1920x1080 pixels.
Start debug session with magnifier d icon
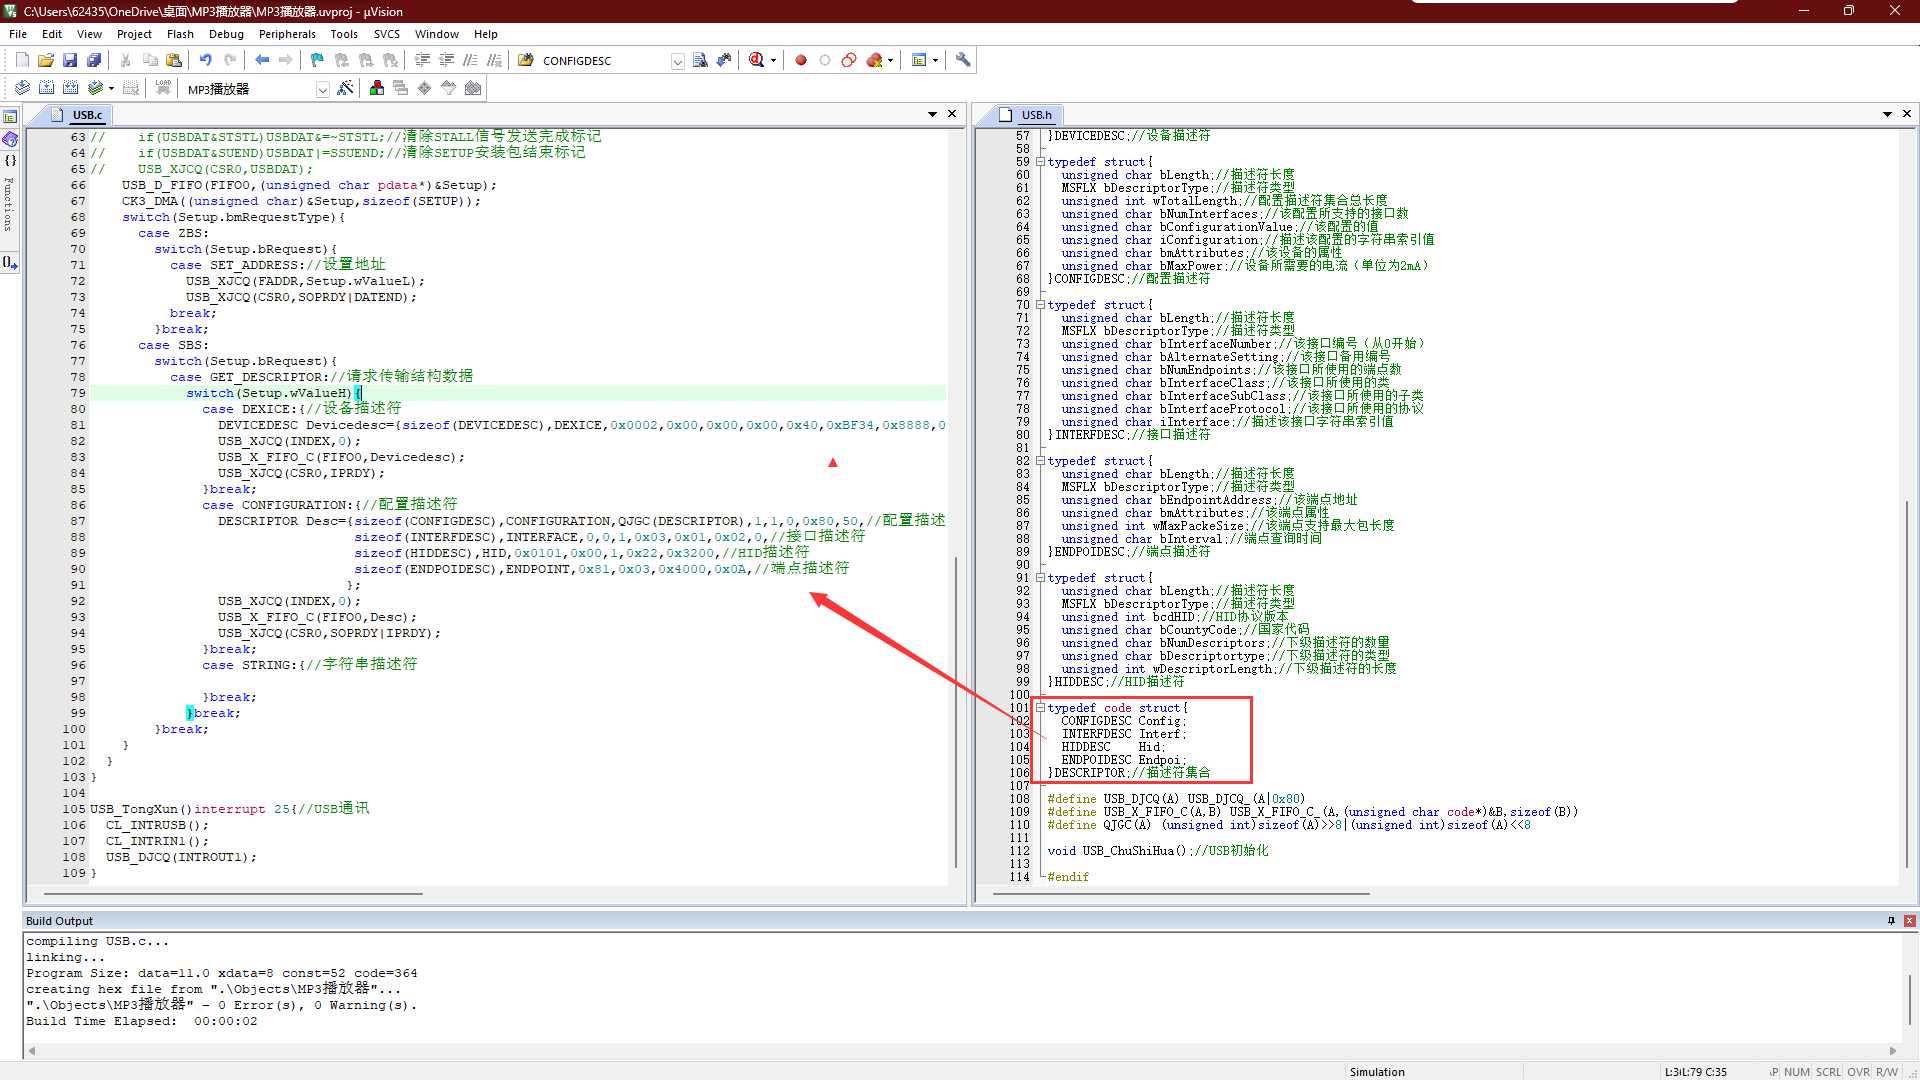click(757, 60)
